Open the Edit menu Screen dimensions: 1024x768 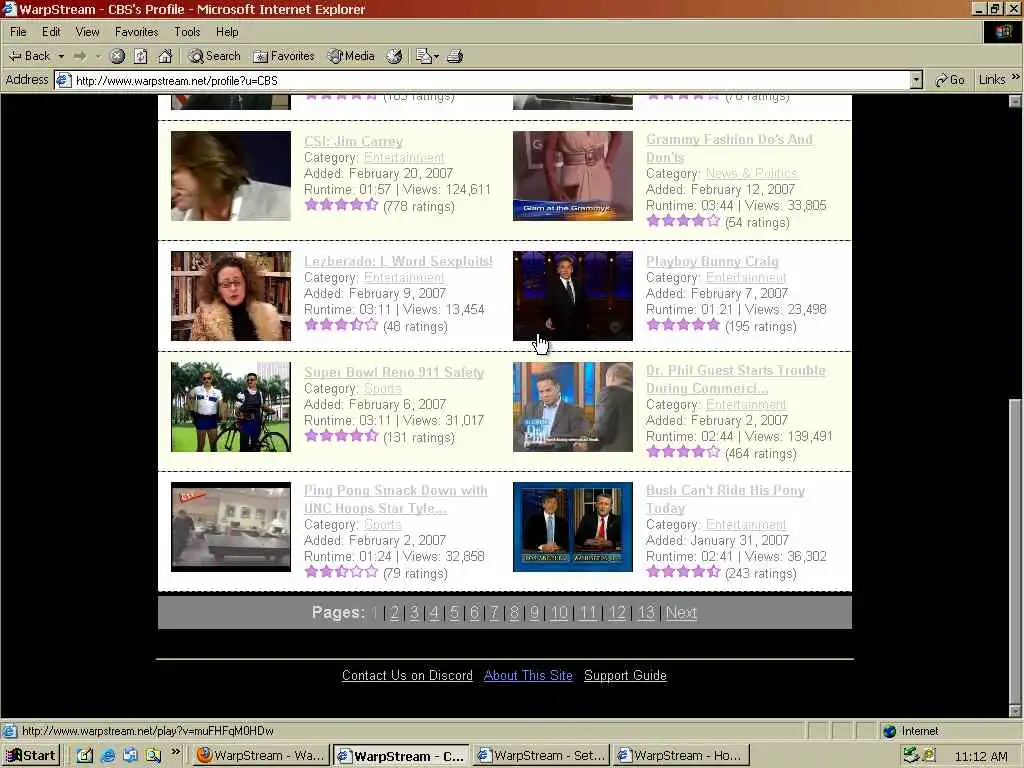(51, 31)
